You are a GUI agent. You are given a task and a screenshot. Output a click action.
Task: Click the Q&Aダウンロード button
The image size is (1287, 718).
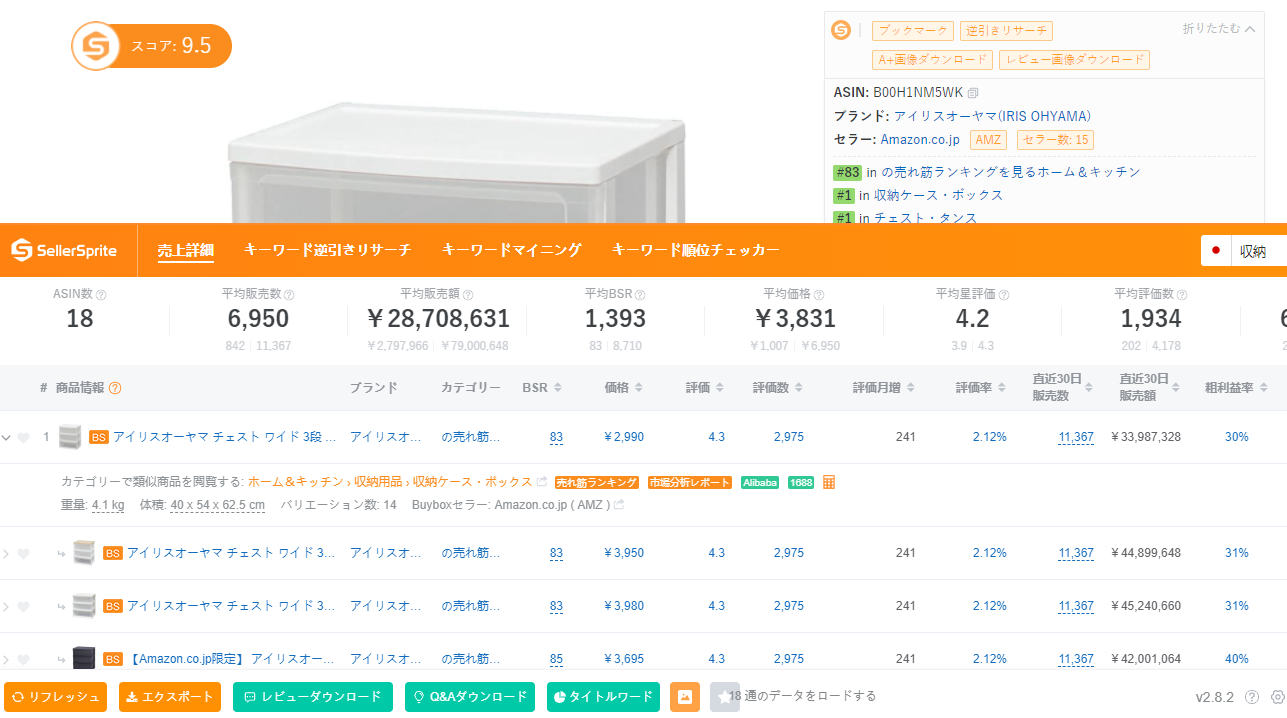tap(470, 697)
